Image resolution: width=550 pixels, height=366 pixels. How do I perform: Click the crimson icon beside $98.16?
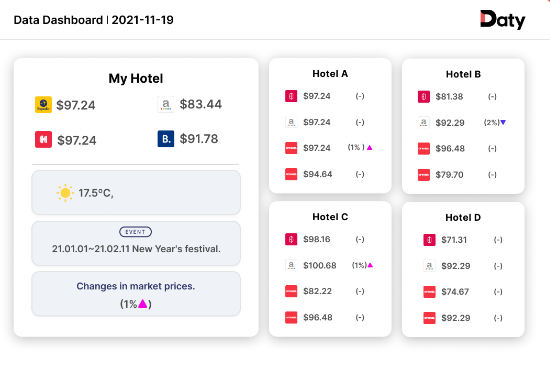tap(291, 239)
